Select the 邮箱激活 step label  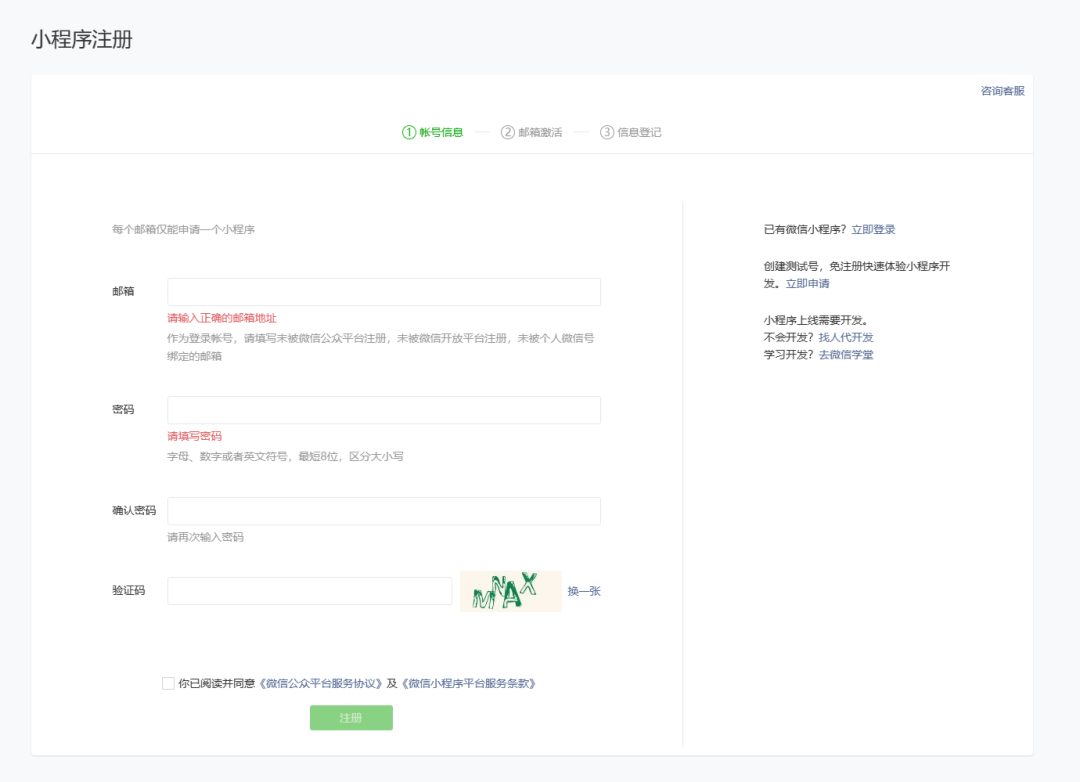[543, 131]
